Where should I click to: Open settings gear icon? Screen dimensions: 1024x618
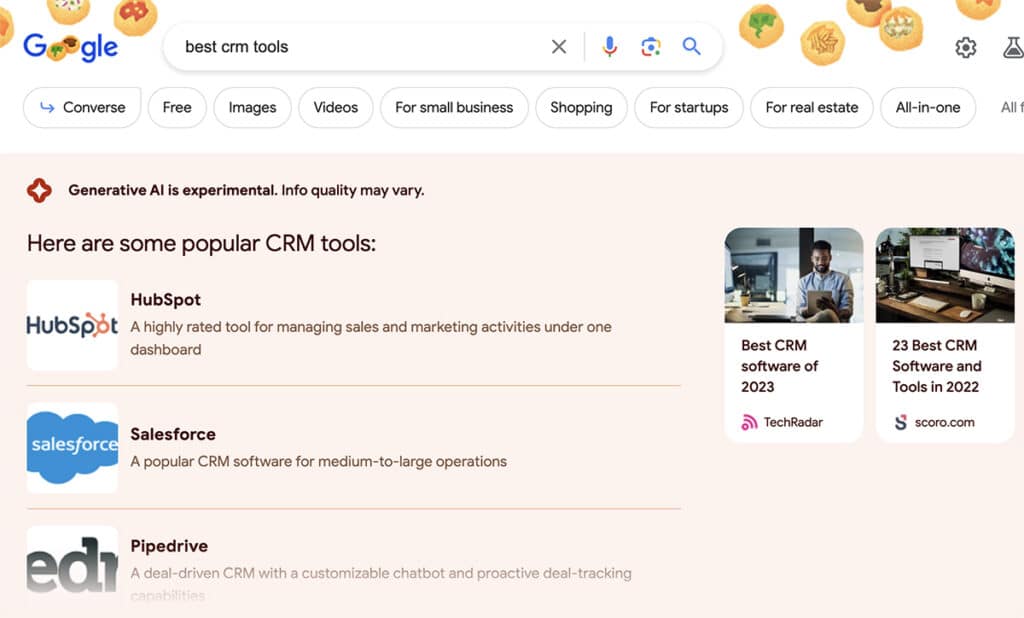965,48
